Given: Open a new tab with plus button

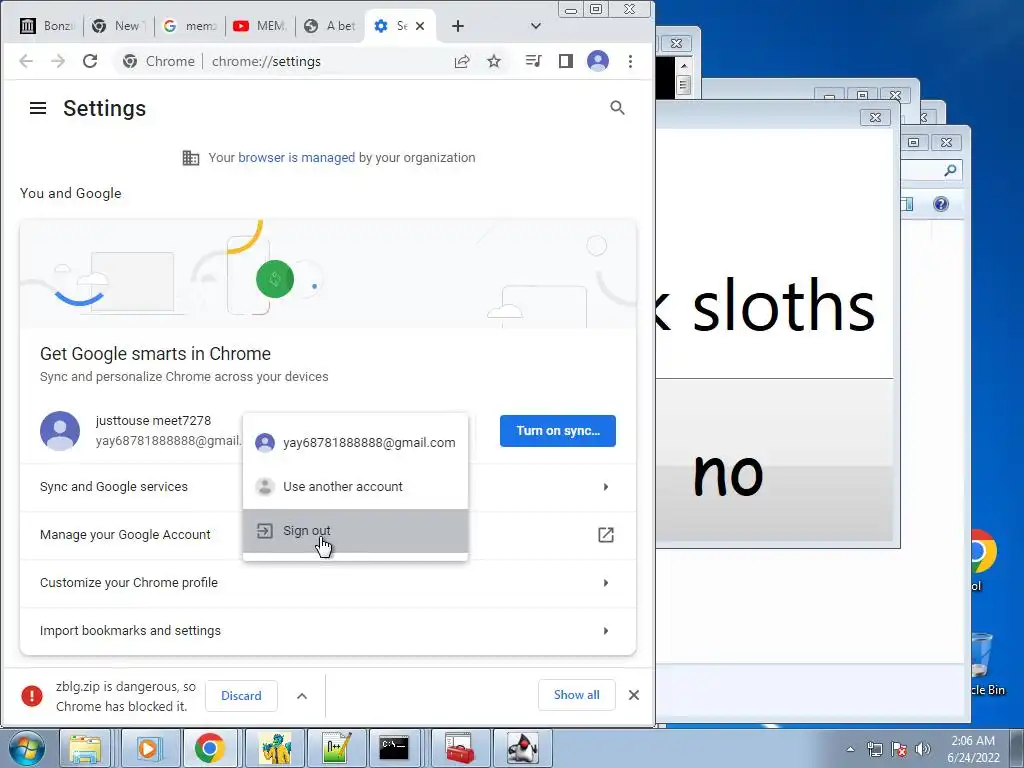Looking at the screenshot, I should pos(458,26).
